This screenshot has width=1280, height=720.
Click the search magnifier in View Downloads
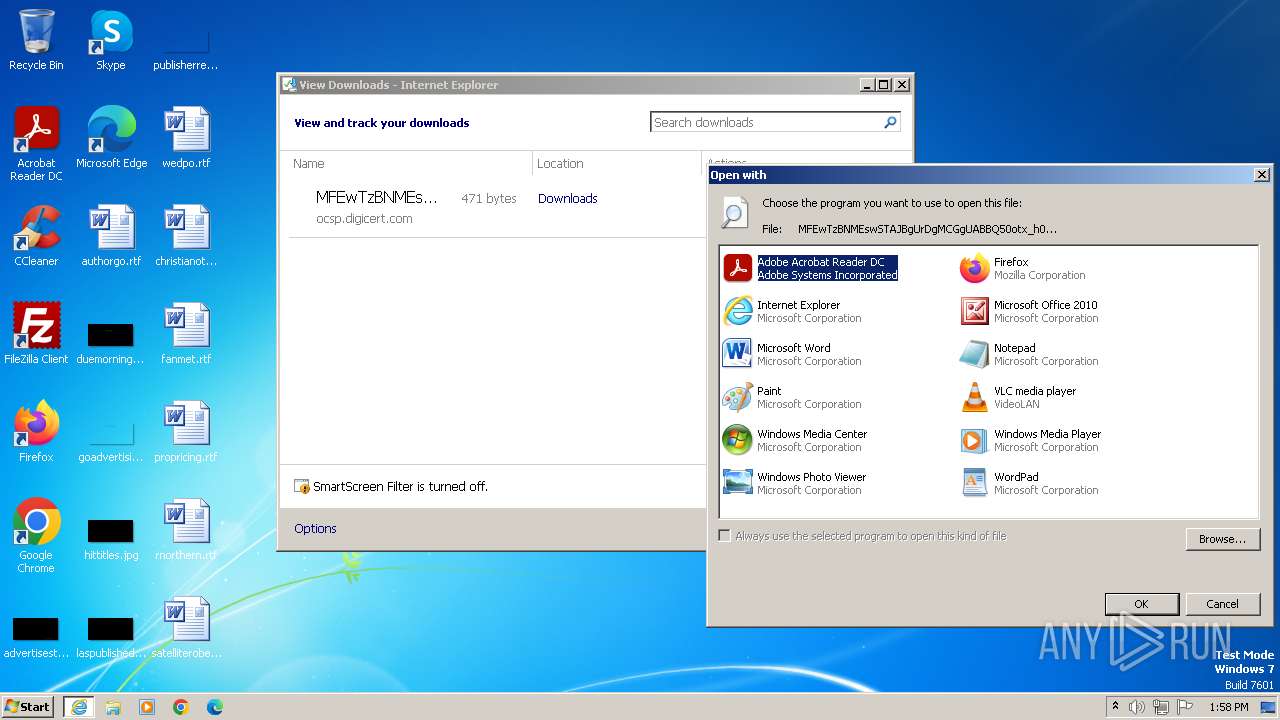890,122
